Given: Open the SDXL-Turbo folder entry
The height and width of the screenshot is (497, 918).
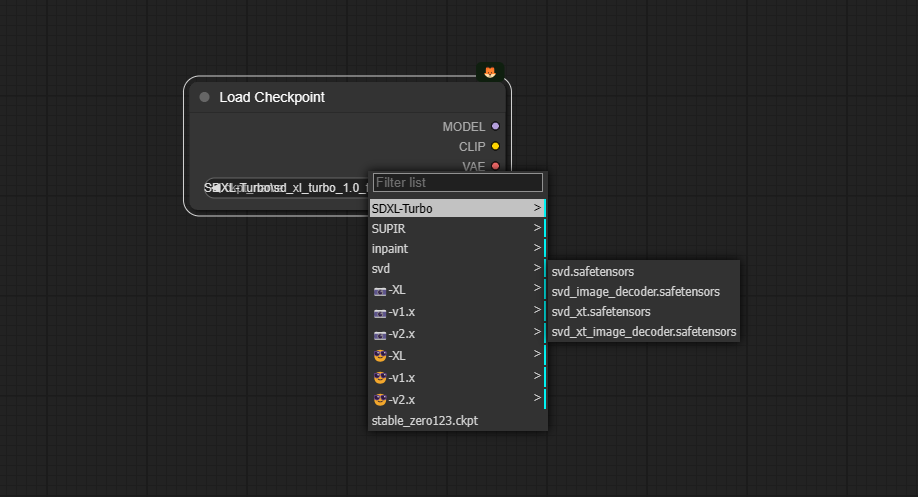Looking at the screenshot, I should click(x=458, y=208).
